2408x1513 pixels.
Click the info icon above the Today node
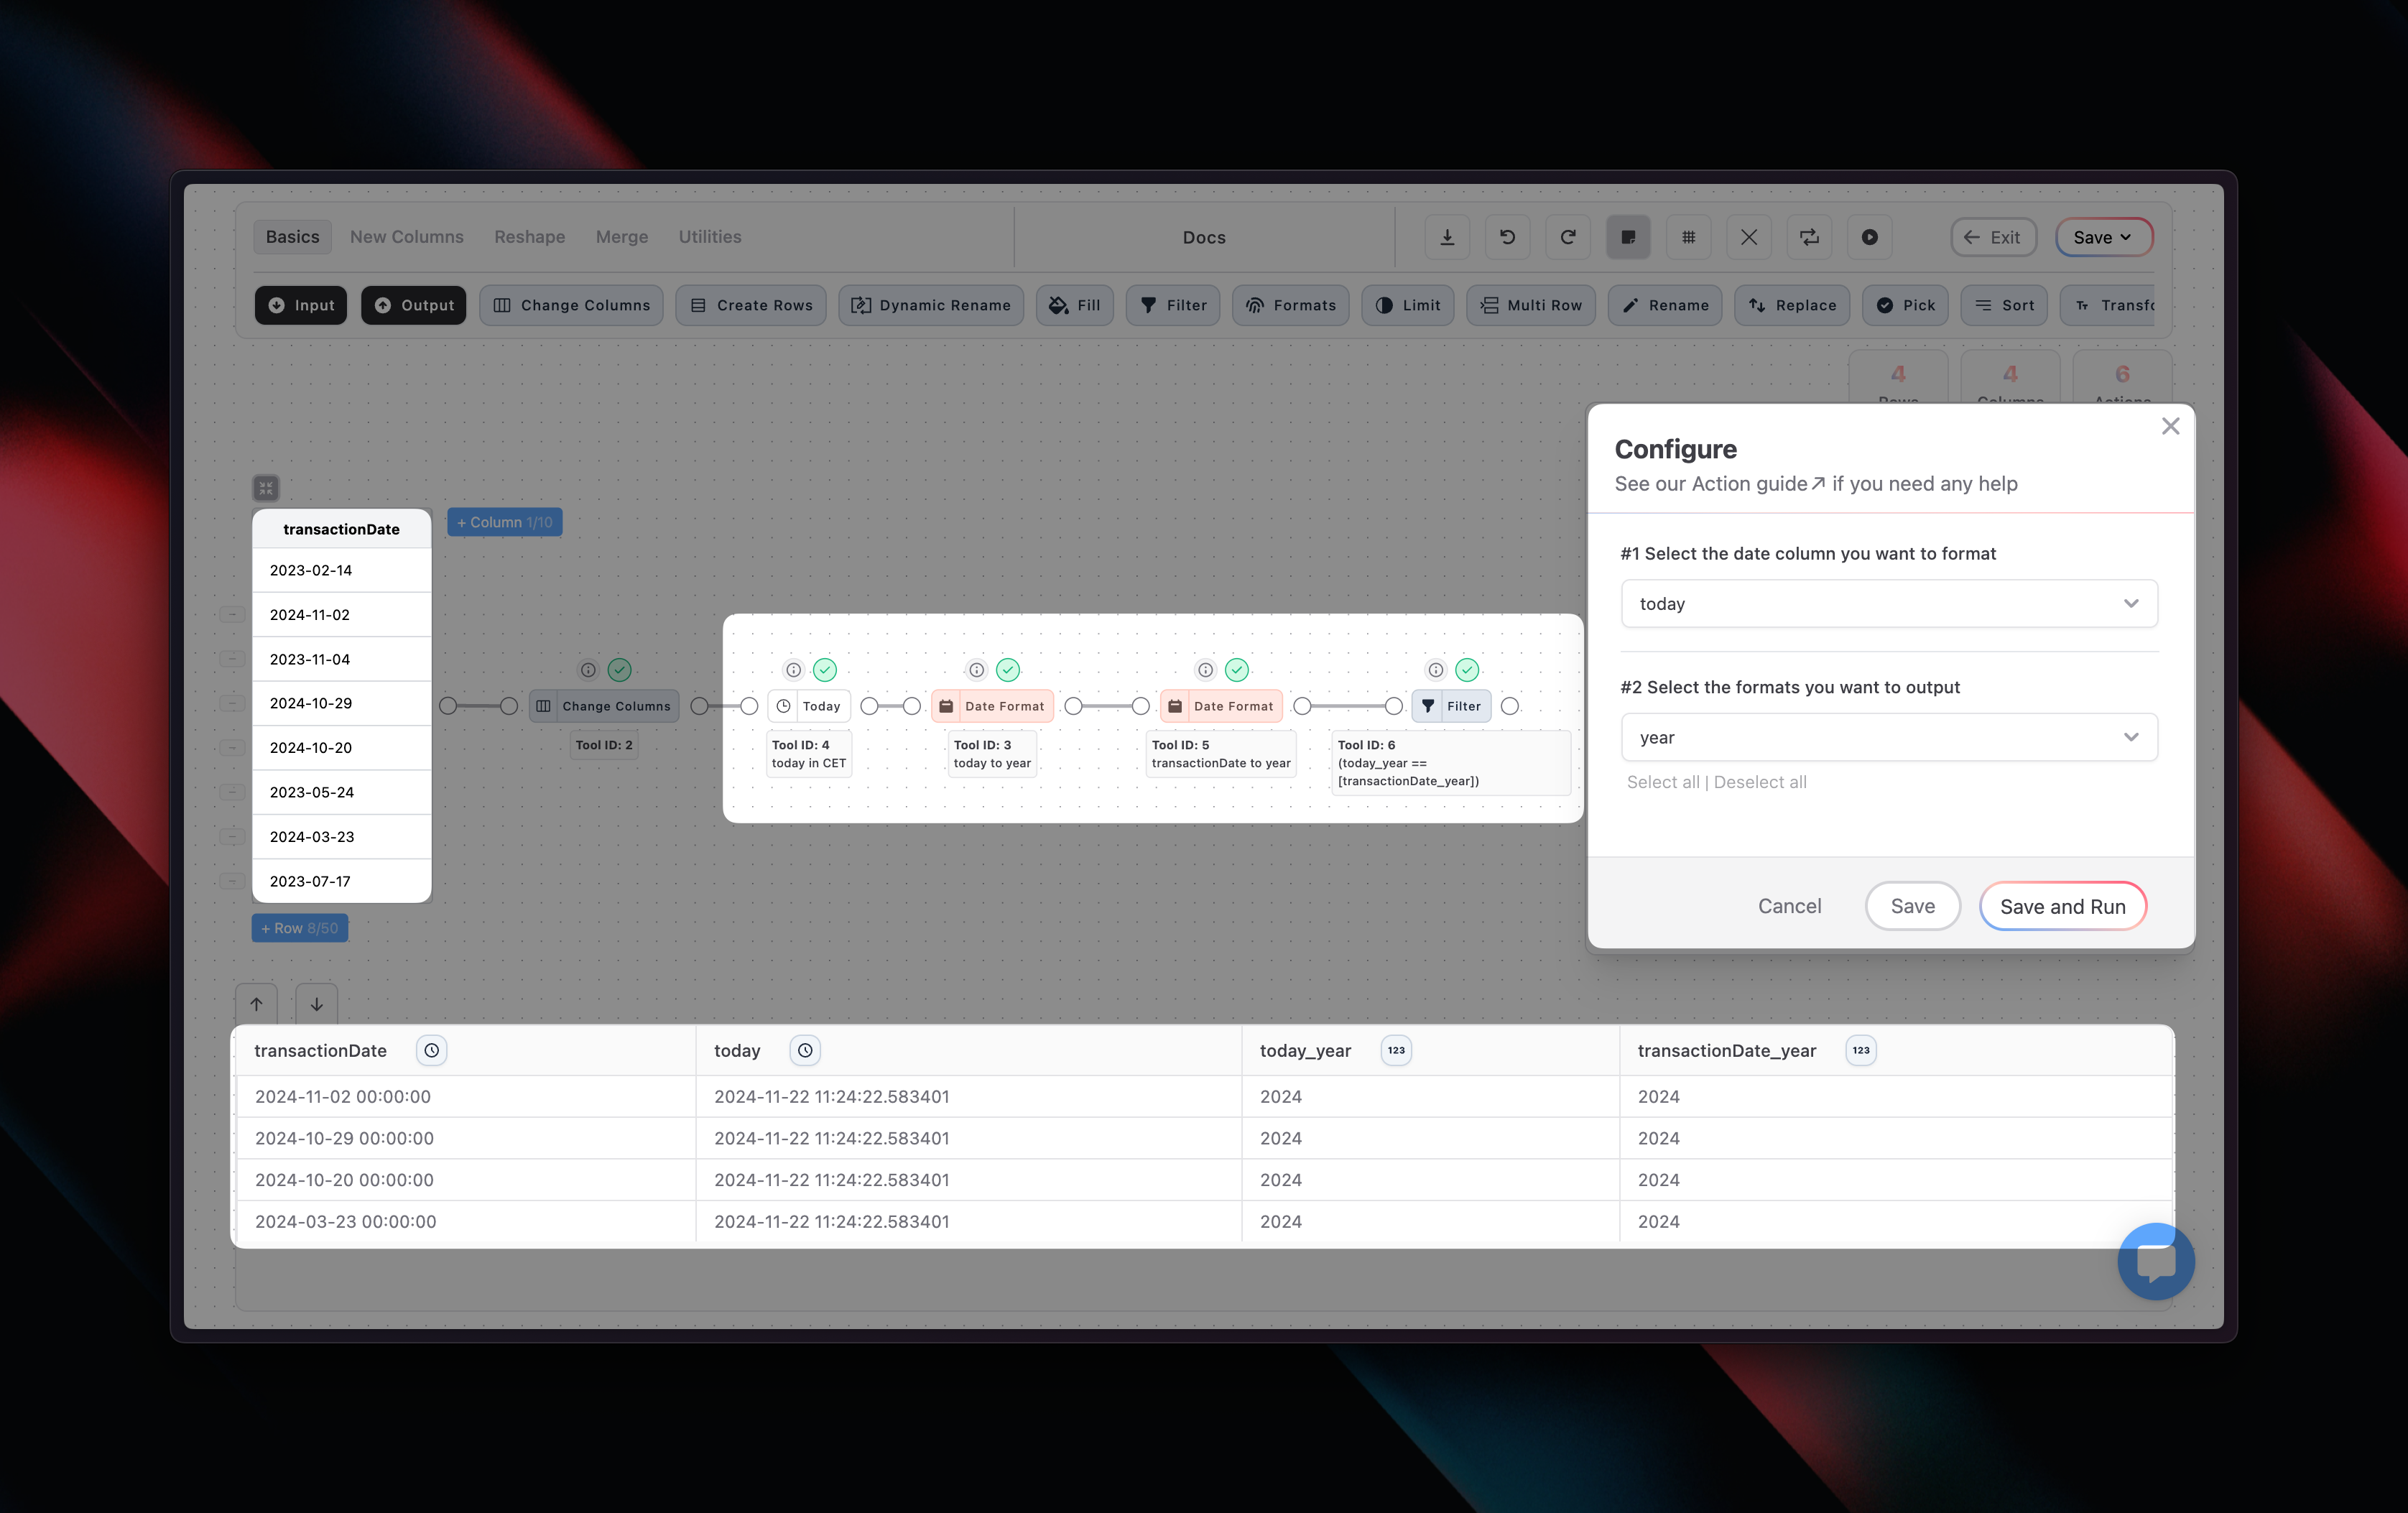[793, 670]
